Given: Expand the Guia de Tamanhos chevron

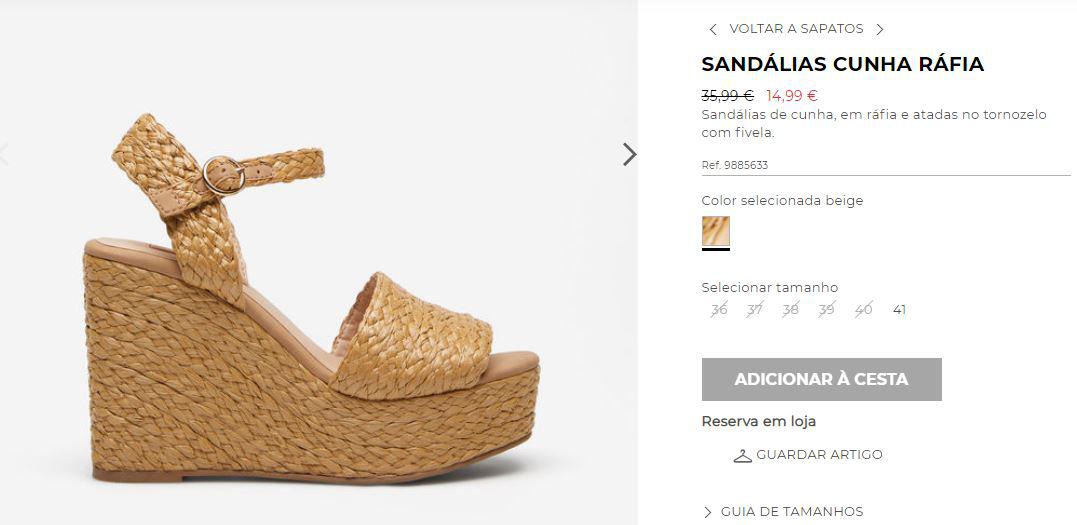Looking at the screenshot, I should click(707, 512).
